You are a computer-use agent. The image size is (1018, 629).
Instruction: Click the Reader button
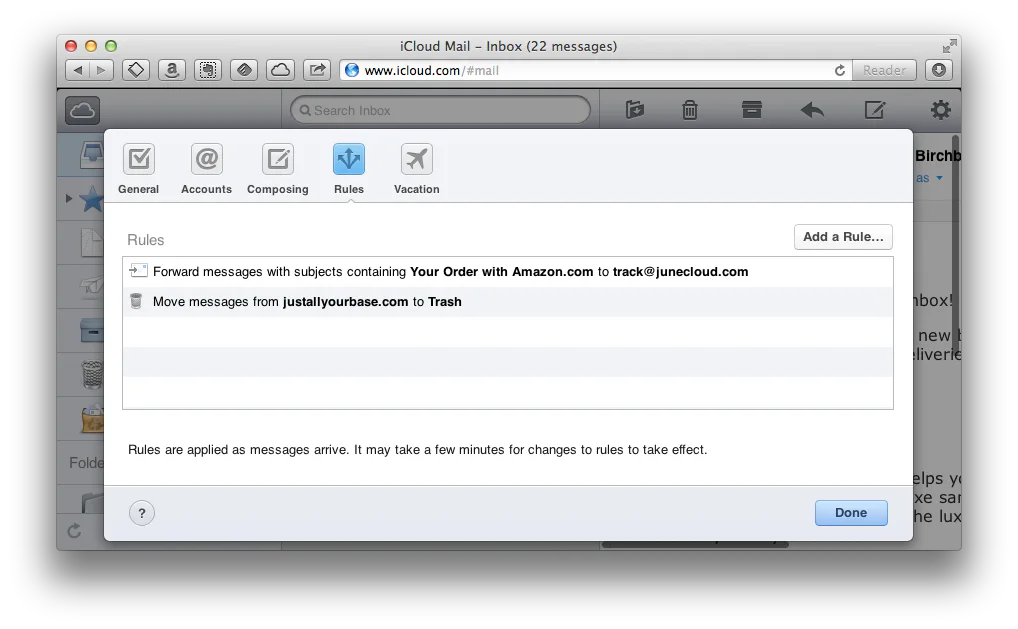[x=884, y=70]
